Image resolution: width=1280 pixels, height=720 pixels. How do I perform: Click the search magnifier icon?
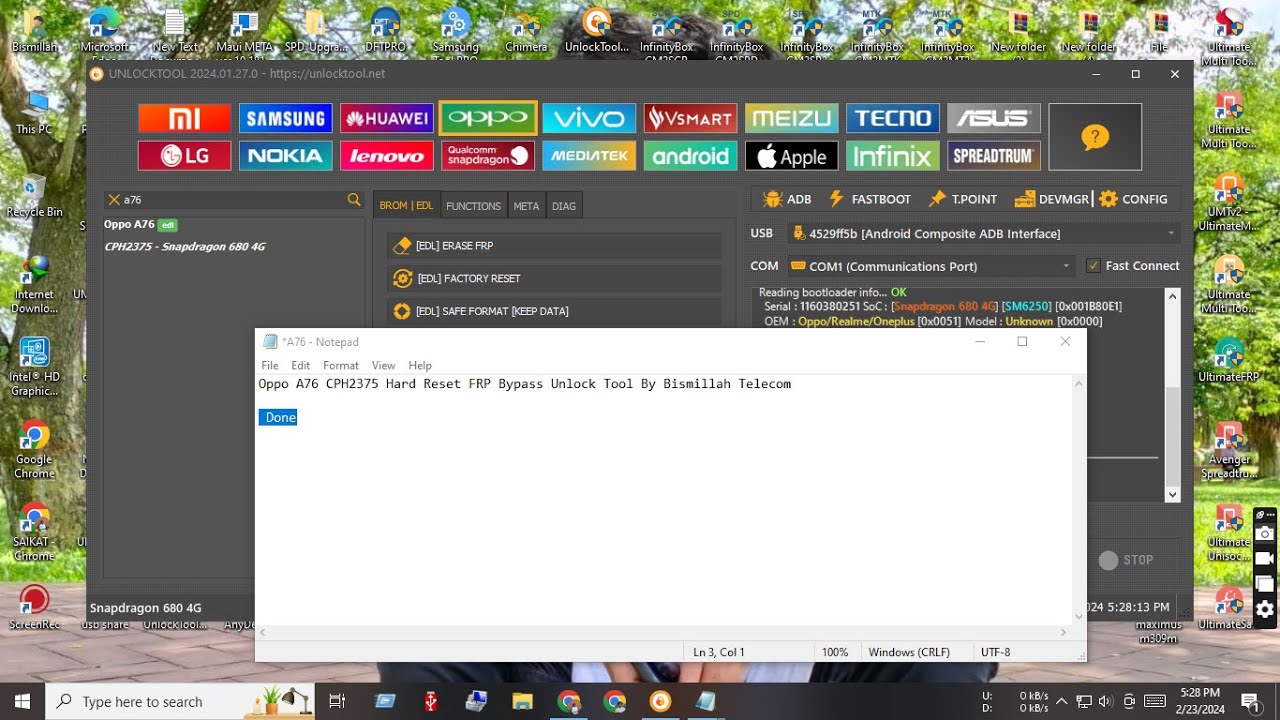[354, 200]
